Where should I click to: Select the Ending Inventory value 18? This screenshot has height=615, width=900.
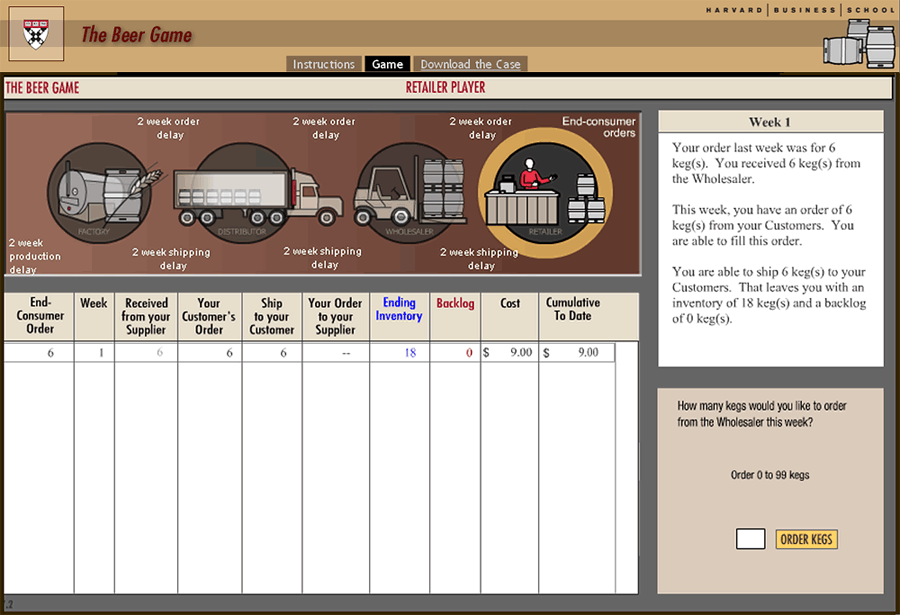[x=409, y=353]
